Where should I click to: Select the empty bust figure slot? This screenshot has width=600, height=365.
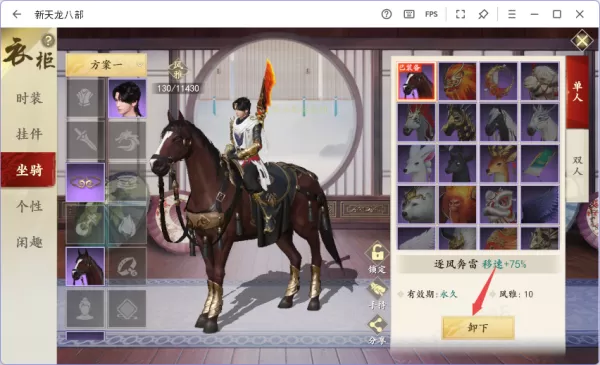click(85, 308)
